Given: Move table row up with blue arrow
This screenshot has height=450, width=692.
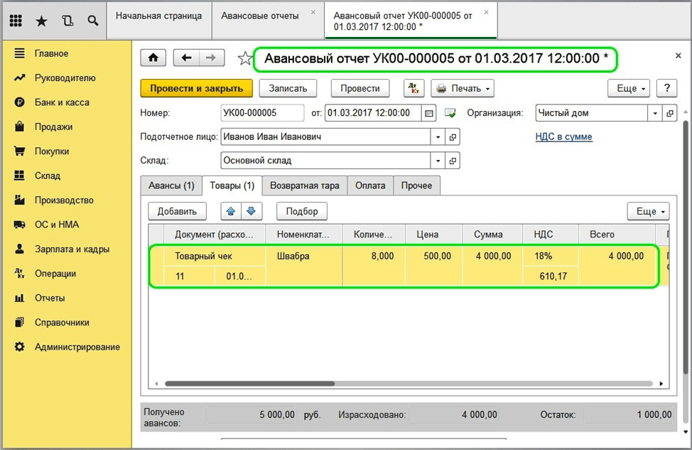Looking at the screenshot, I should [x=231, y=211].
